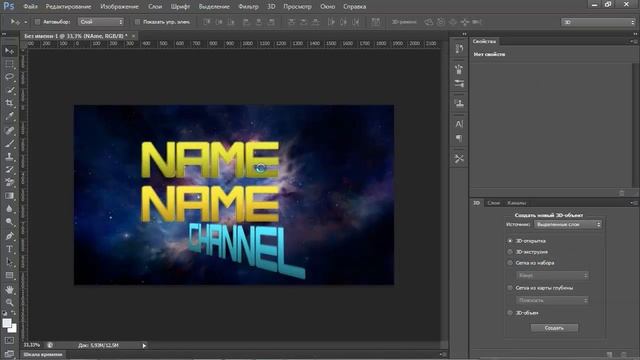Open the Clone Source panel icon
The height and width of the screenshot is (360, 640).
coord(459,102)
